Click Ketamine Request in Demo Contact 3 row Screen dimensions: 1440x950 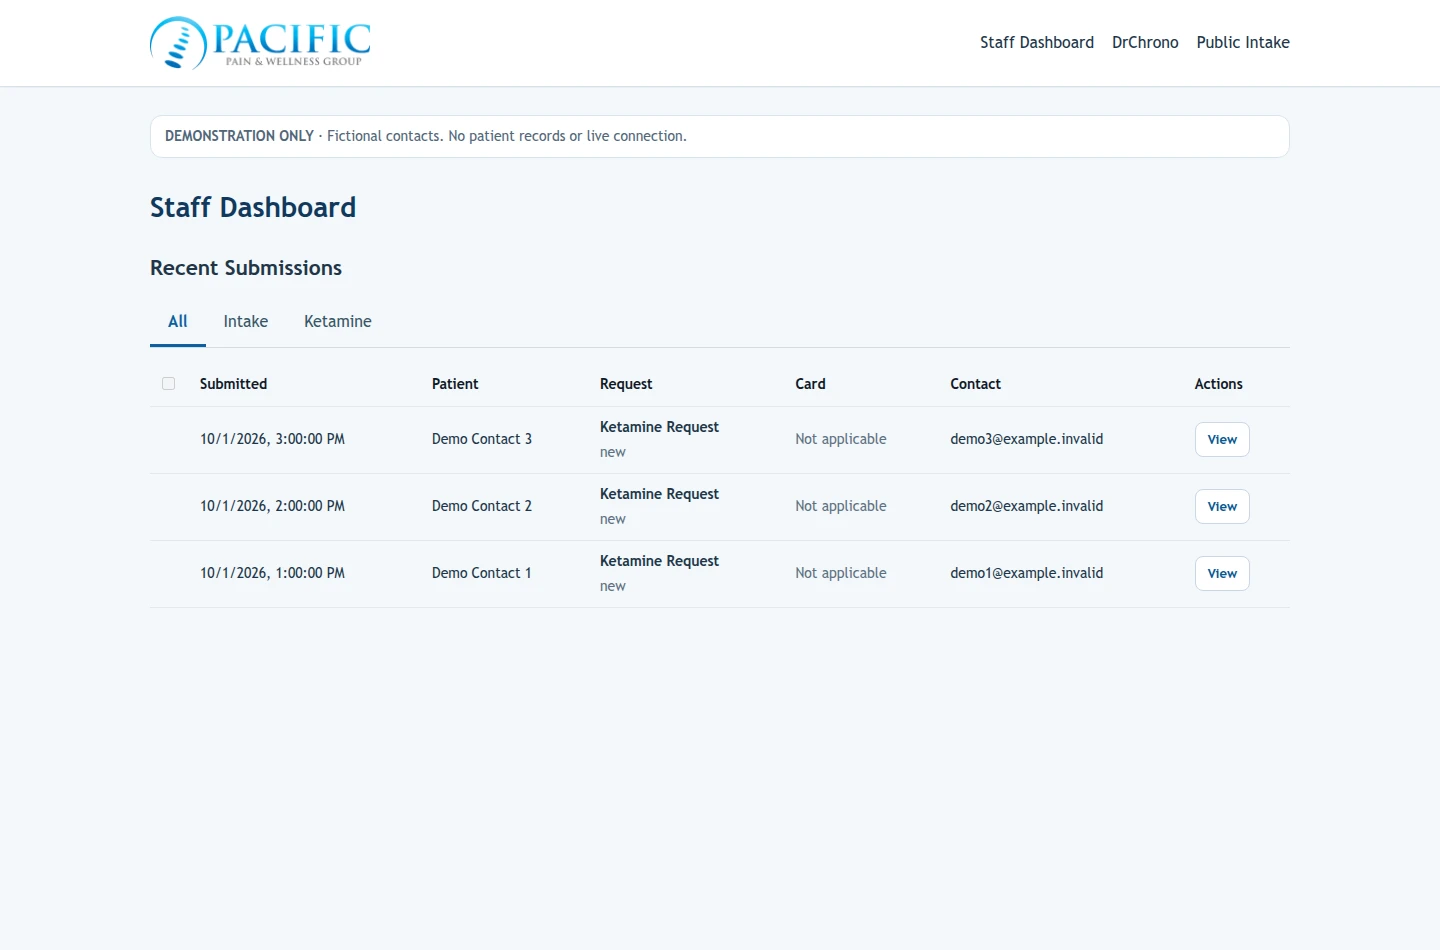click(x=659, y=427)
